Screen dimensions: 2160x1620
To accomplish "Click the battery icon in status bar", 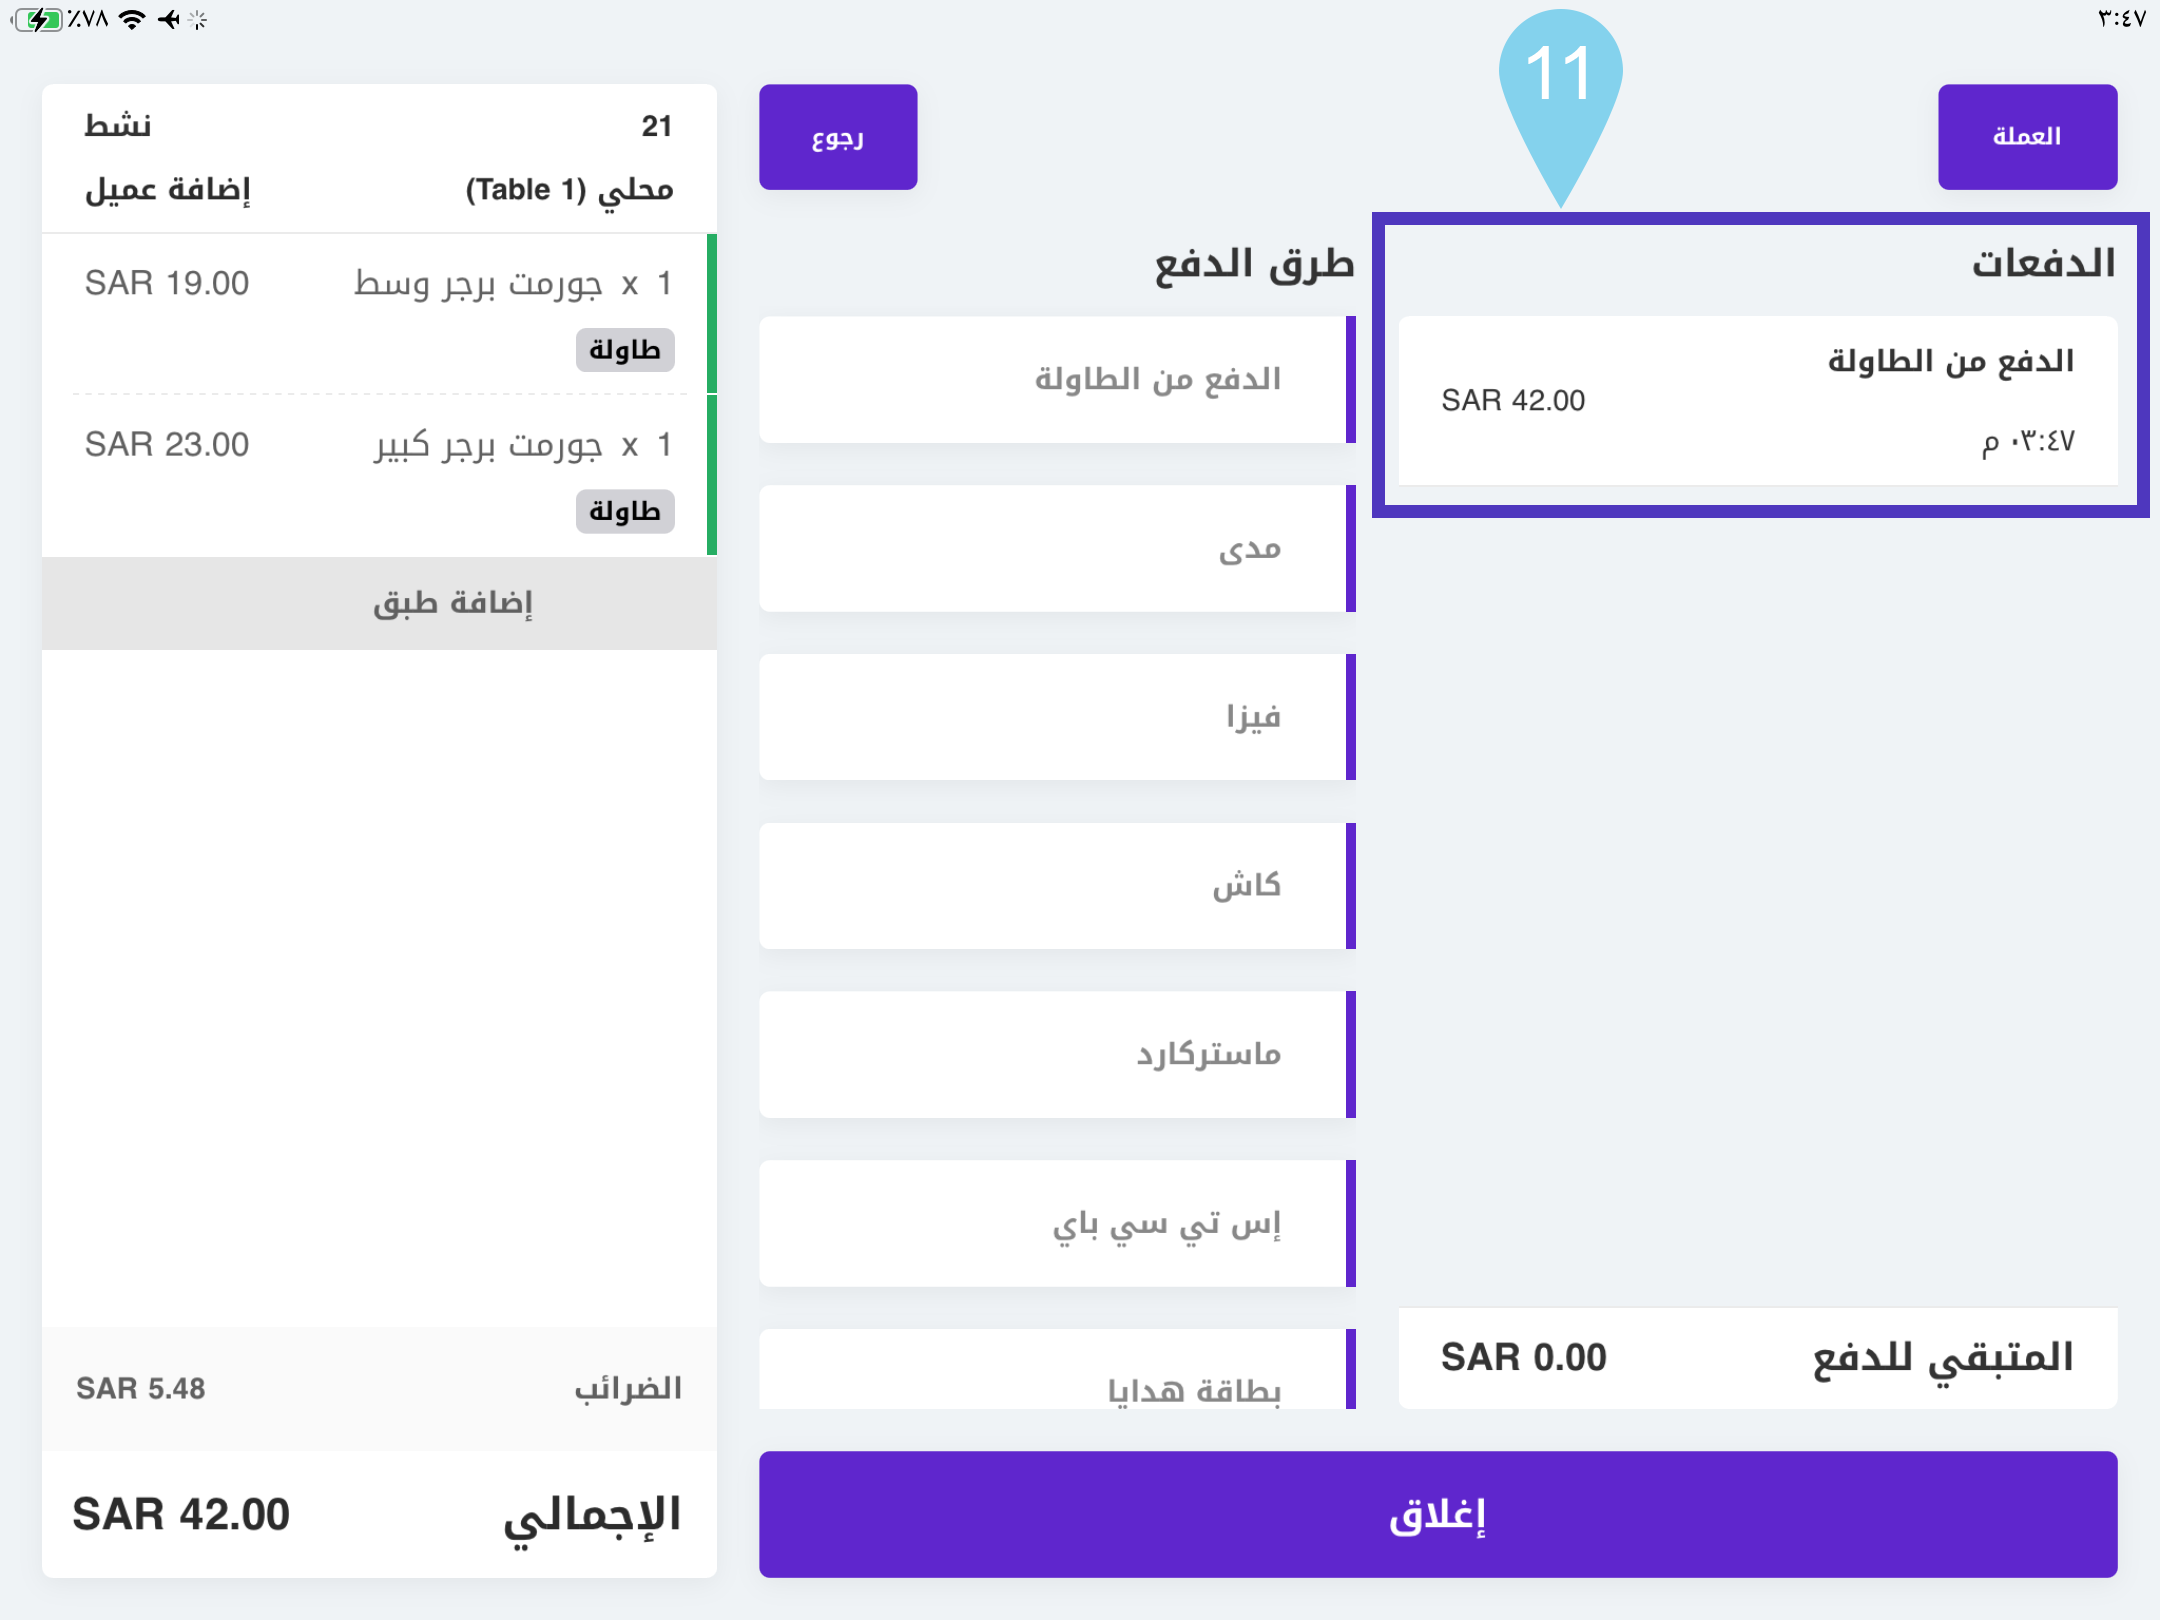I will [x=38, y=19].
